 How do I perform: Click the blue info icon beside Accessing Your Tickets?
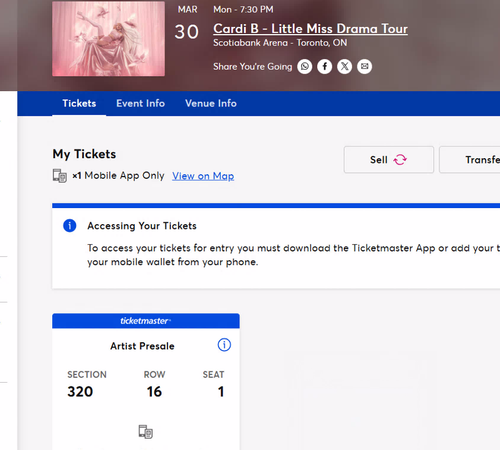coord(70,226)
